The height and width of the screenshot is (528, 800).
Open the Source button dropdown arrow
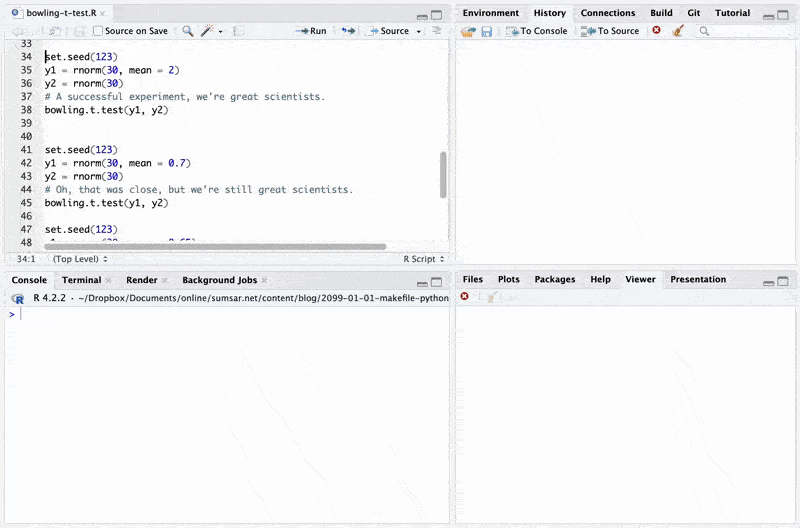pyautogui.click(x=418, y=32)
